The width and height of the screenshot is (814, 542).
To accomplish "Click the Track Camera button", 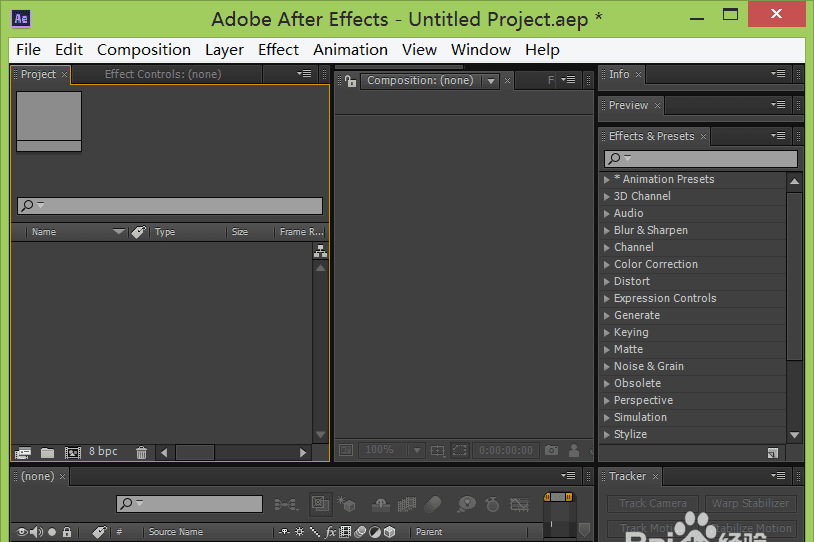I will click(652, 504).
